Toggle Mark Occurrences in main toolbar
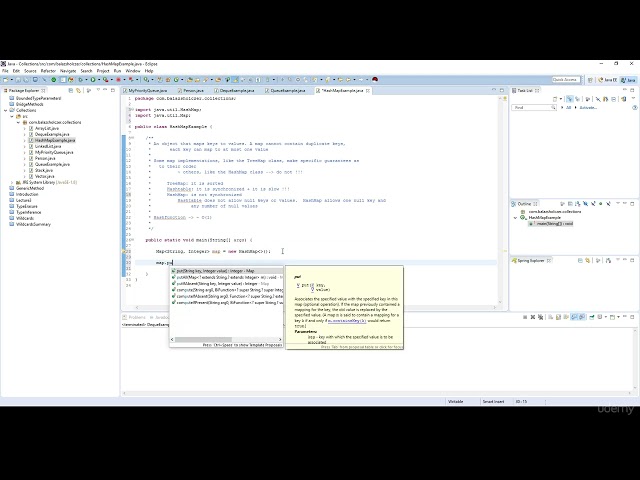Screen dimensions: 640x480 235,80
